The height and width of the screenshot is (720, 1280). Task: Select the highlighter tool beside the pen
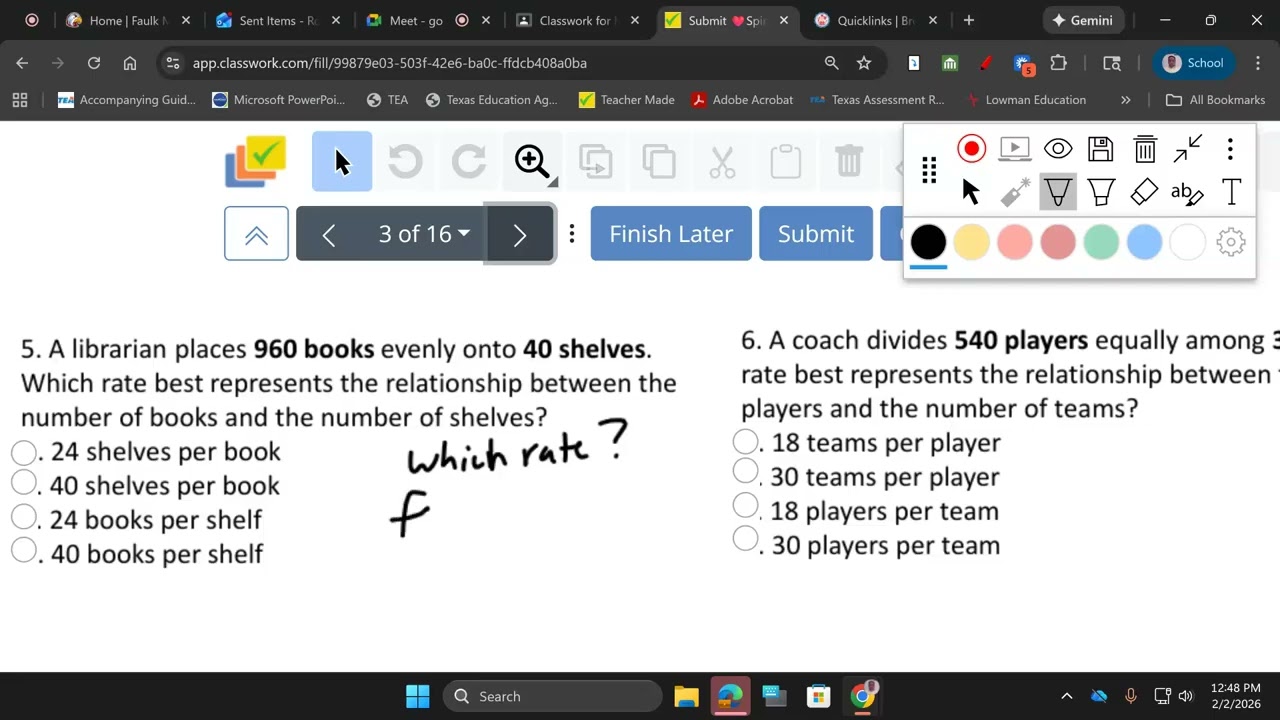1101,192
